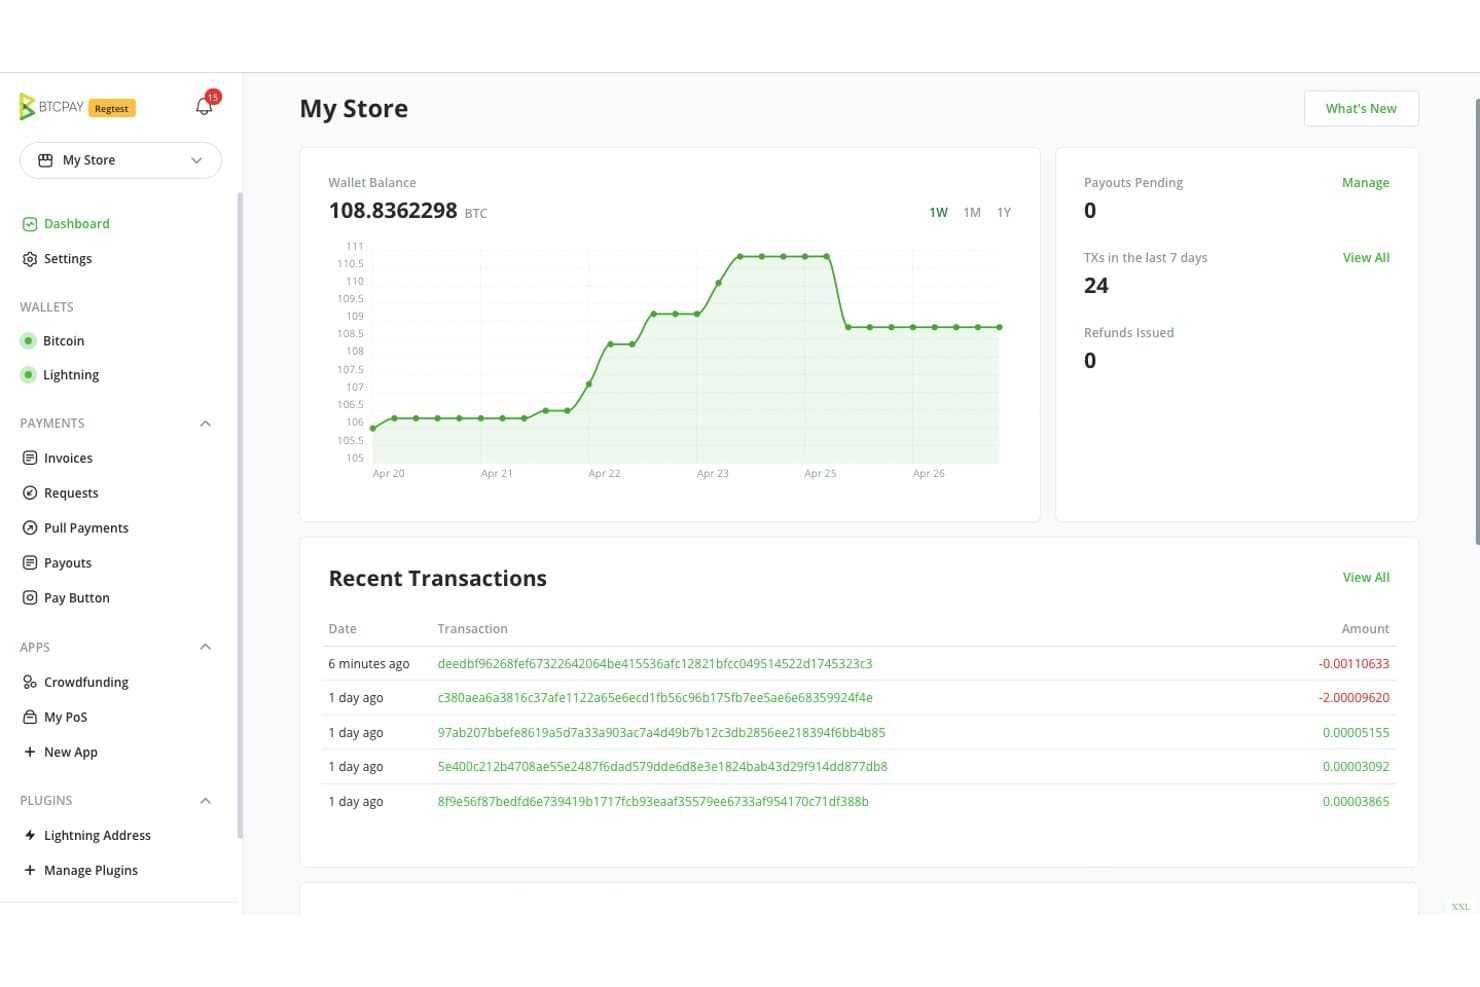Click the Crowdfunding icon in sidebar
Screen dimensions: 1480x987
30,682
